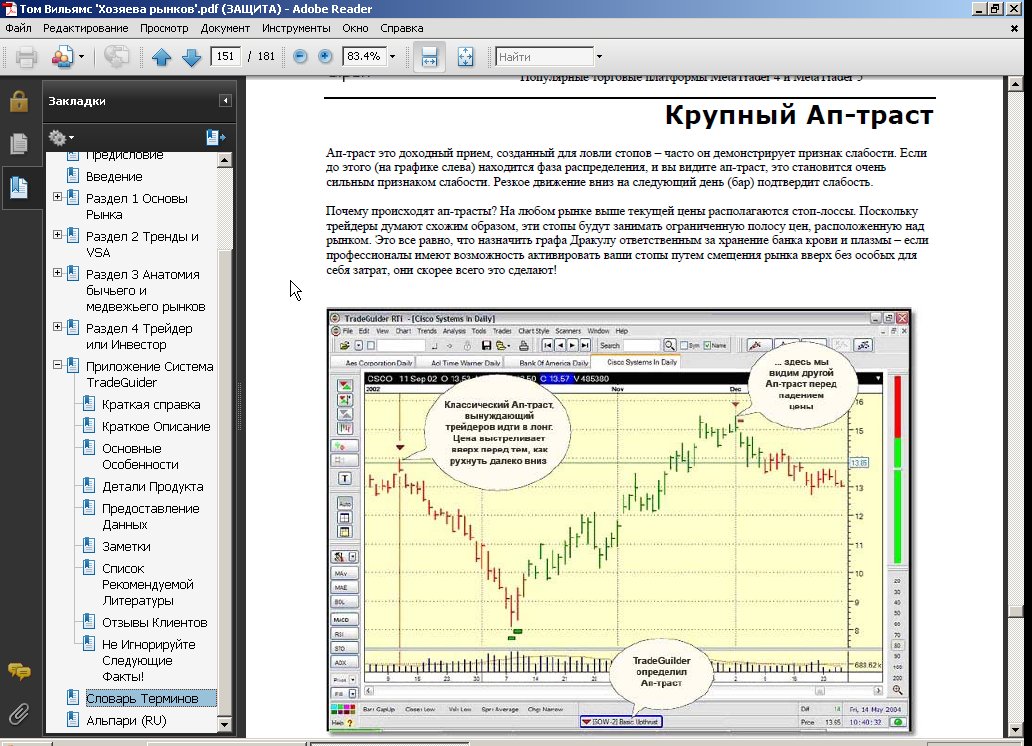Click the Найти search field
Viewport: 1032px width, 746px height.
click(x=543, y=57)
